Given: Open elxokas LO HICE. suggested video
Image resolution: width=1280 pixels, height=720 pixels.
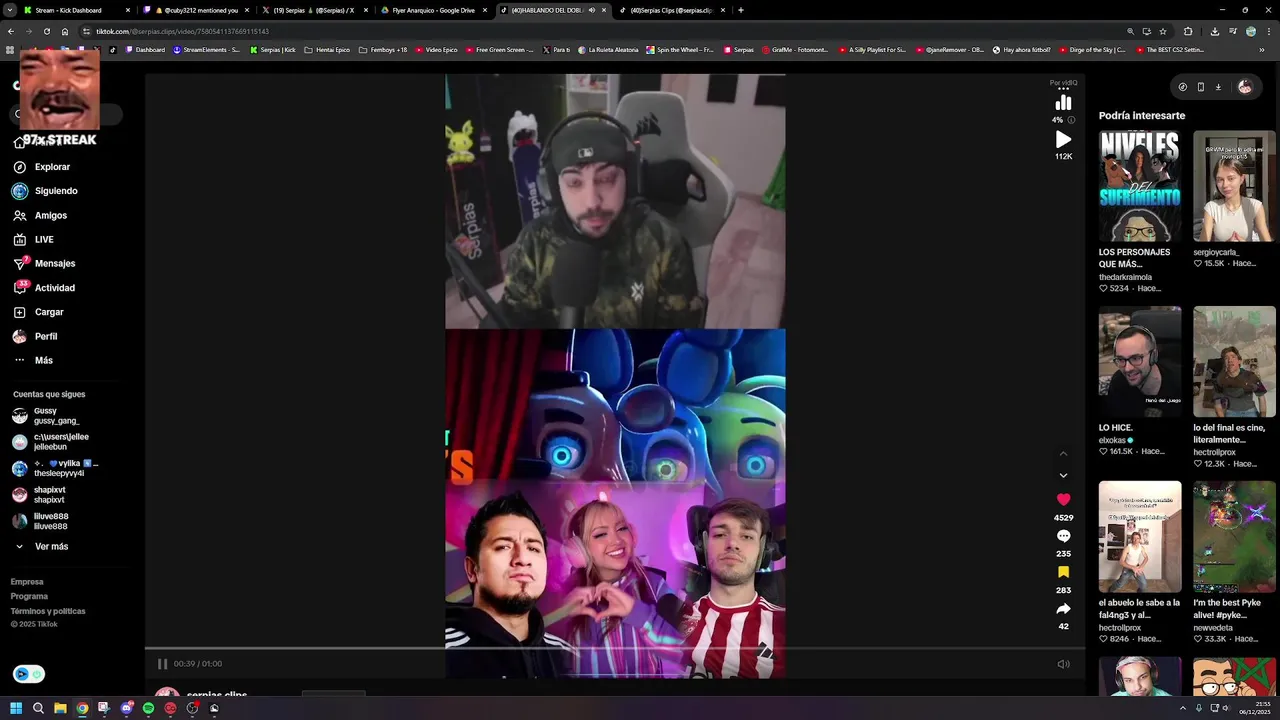Looking at the screenshot, I should tap(1140, 361).
